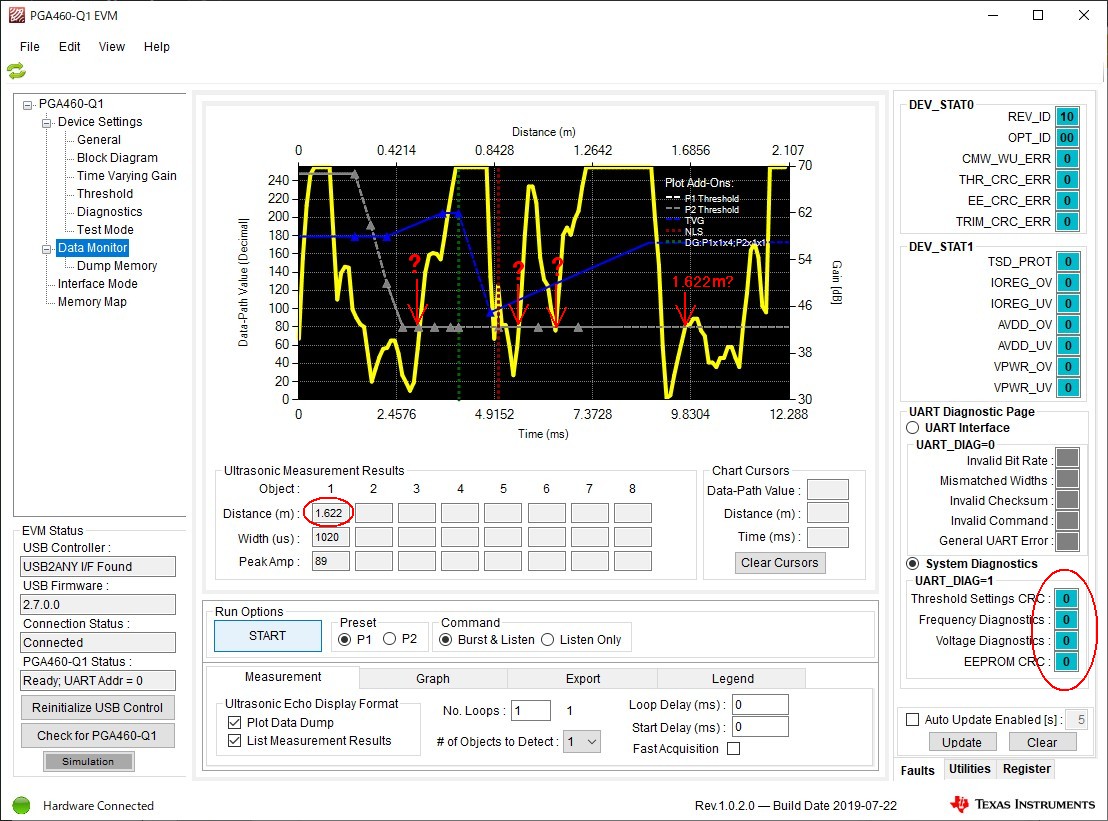Select Listen Only command option

[548, 639]
